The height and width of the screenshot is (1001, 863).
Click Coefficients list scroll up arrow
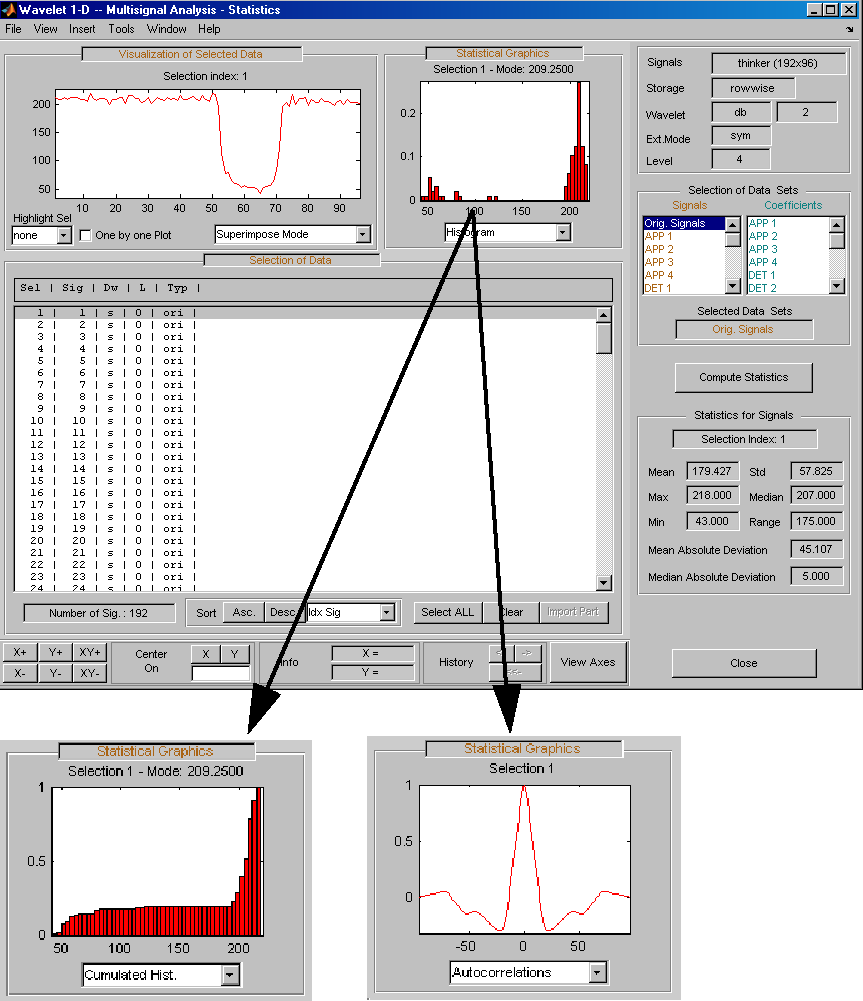click(x=836, y=225)
